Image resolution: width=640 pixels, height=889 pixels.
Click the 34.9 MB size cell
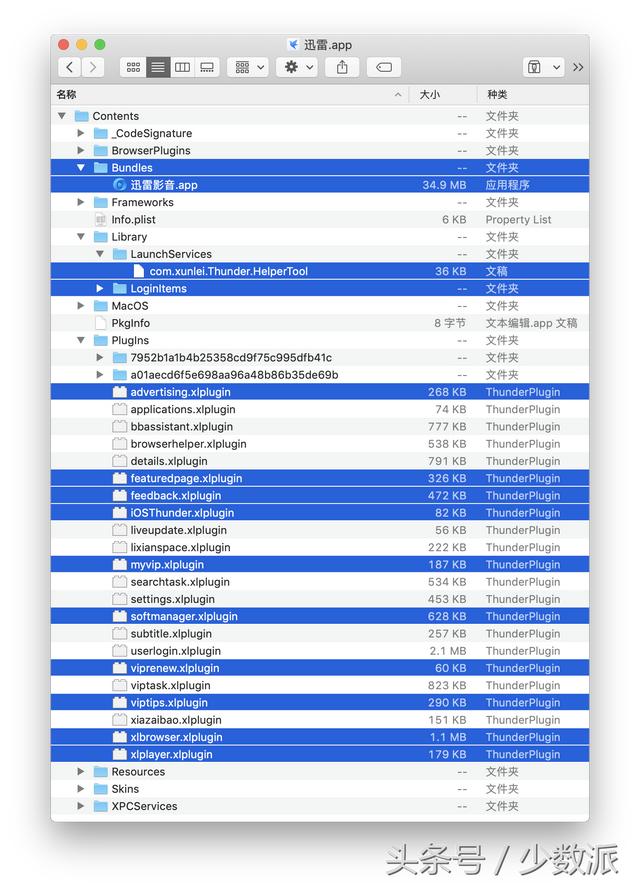[x=444, y=185]
